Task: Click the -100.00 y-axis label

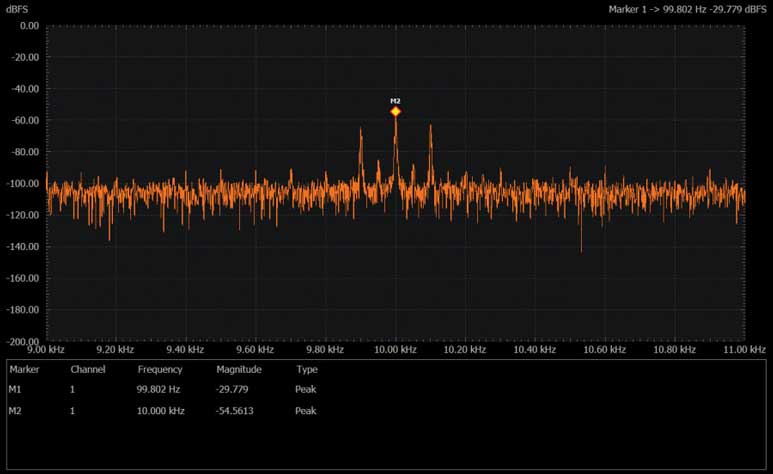Action: click(21, 184)
